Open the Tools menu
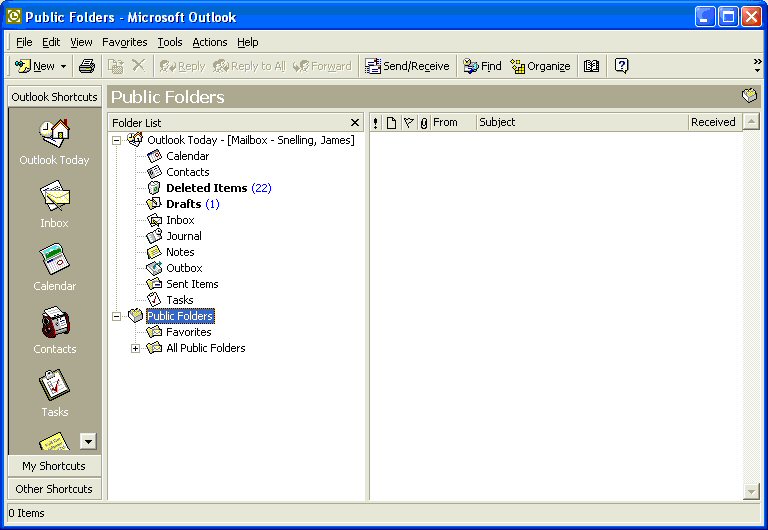 [169, 42]
